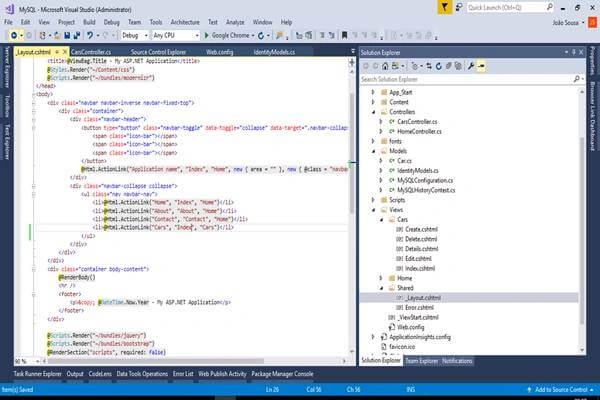
Task: Open the Any CPU platform dropdown
Action: [x=176, y=35]
